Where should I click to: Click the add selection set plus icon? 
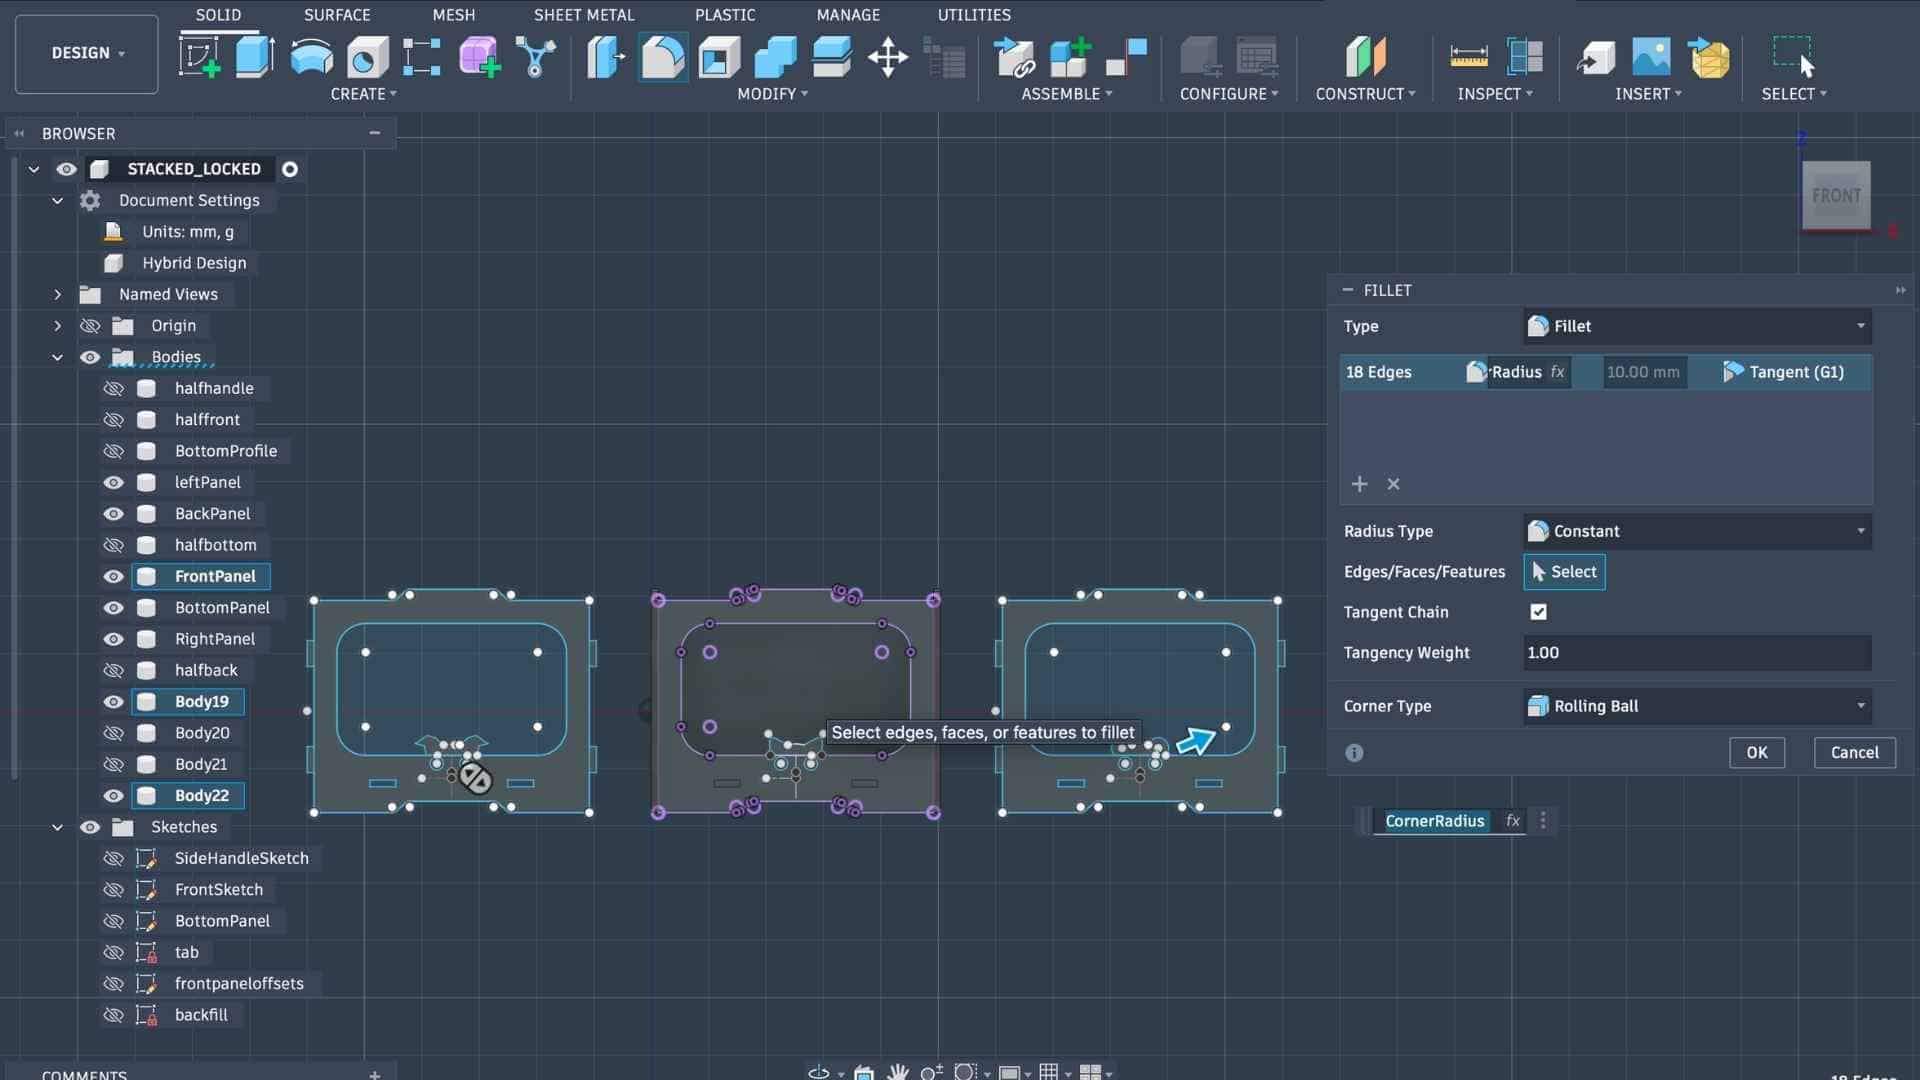pyautogui.click(x=1359, y=484)
